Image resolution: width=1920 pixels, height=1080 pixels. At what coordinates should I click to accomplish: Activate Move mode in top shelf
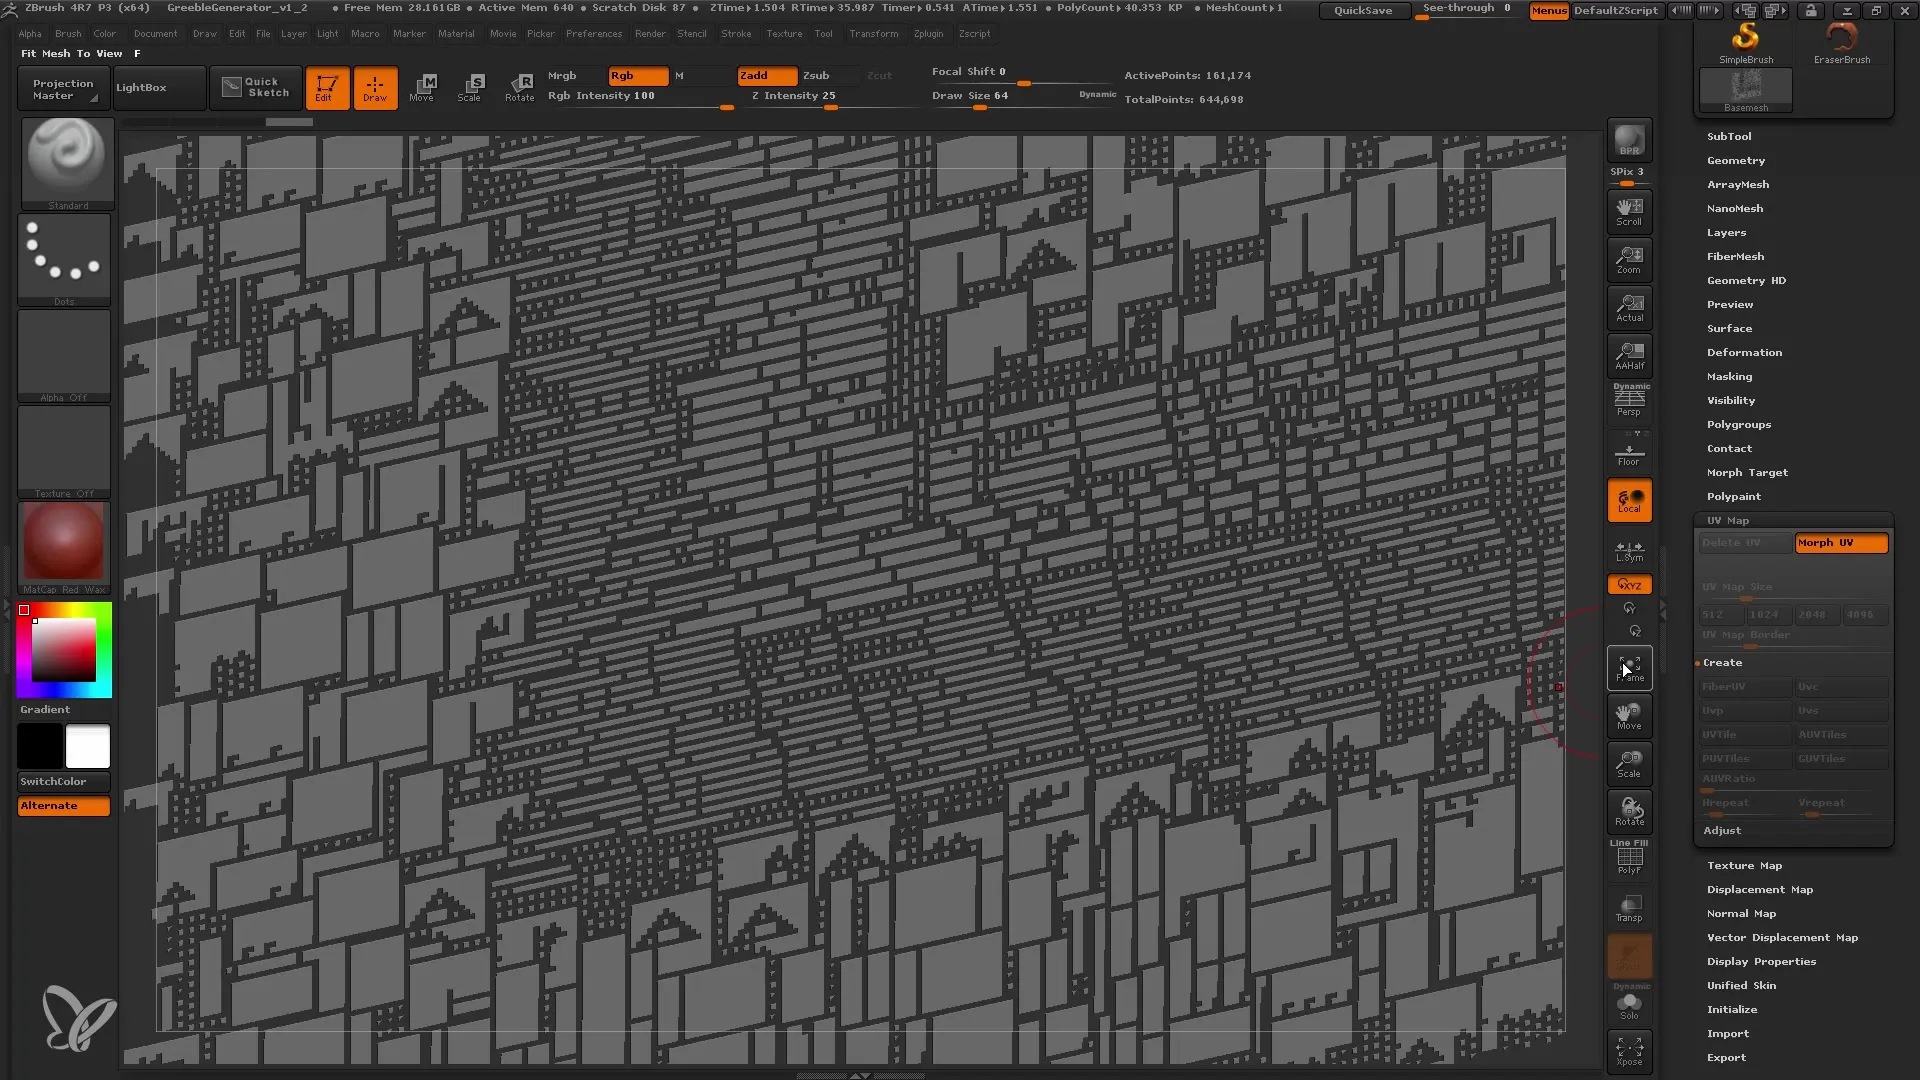(422, 88)
